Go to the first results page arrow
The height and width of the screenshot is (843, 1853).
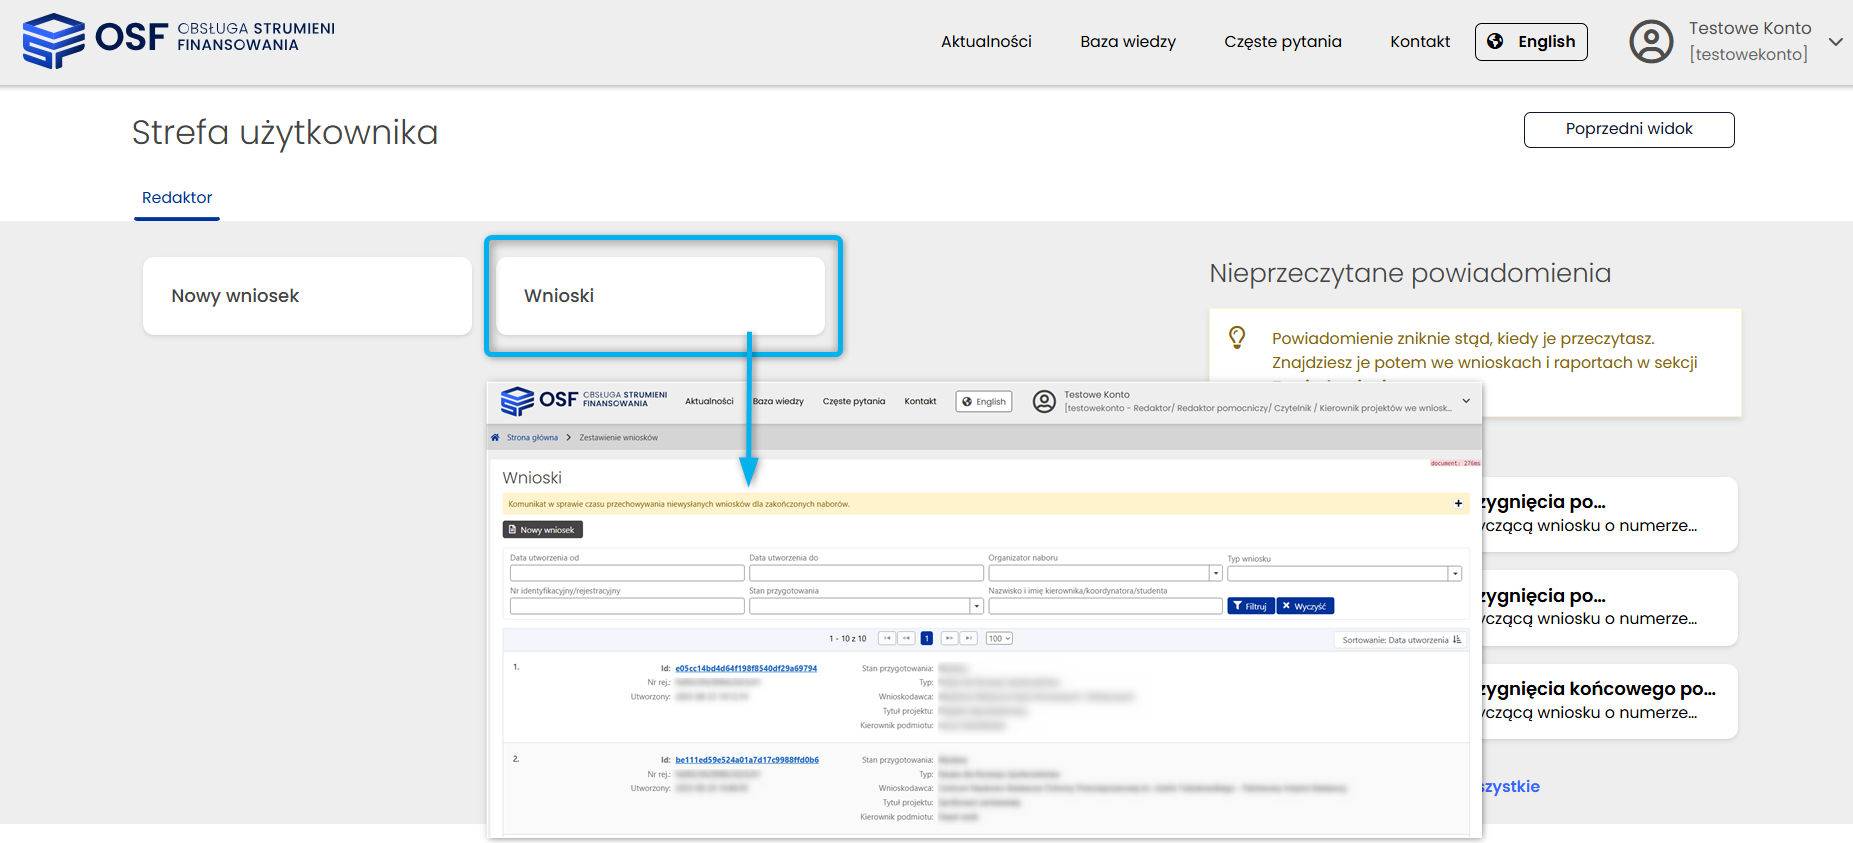click(886, 638)
